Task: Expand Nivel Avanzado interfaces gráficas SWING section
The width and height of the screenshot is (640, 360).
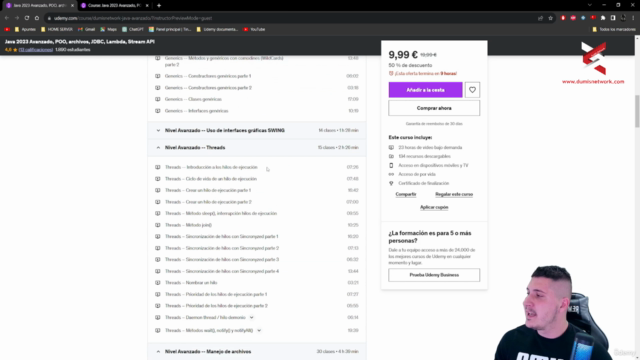Action: pos(257,130)
